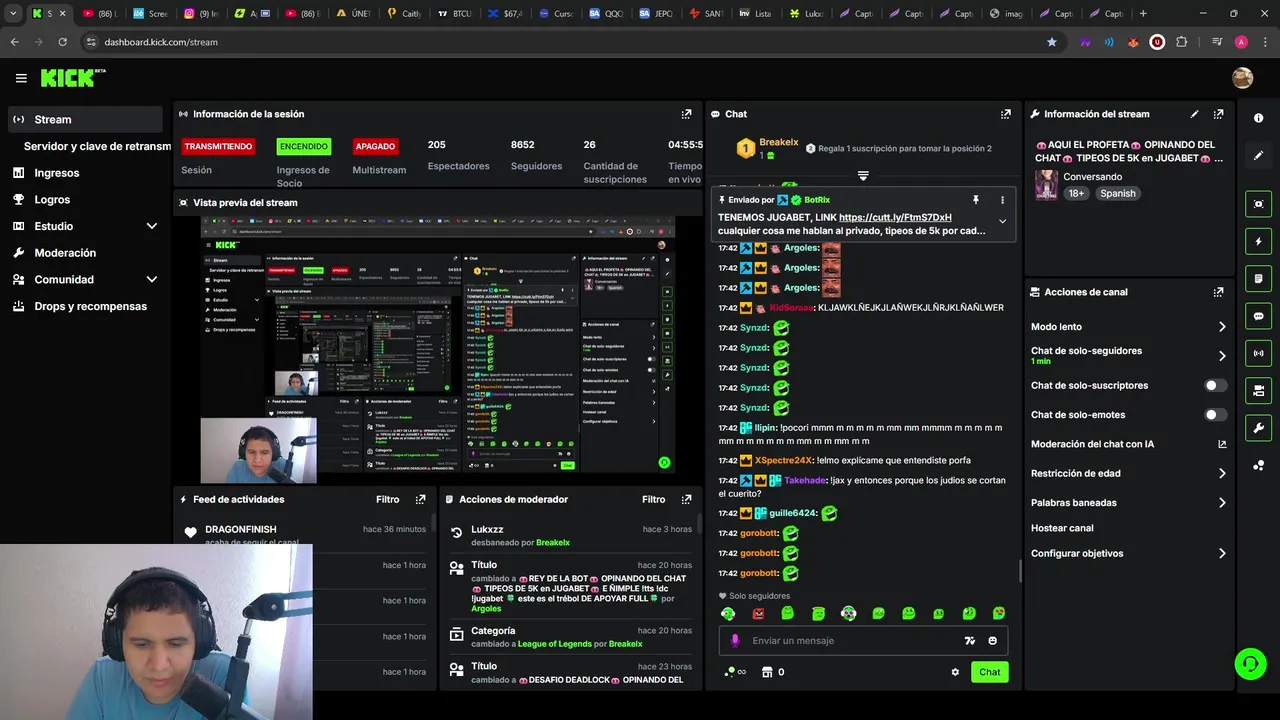Pop out the Chat panel

(x=1005, y=114)
